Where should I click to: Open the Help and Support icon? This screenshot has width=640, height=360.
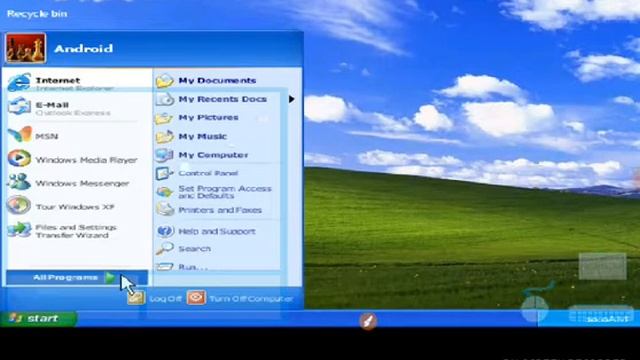pos(165,231)
